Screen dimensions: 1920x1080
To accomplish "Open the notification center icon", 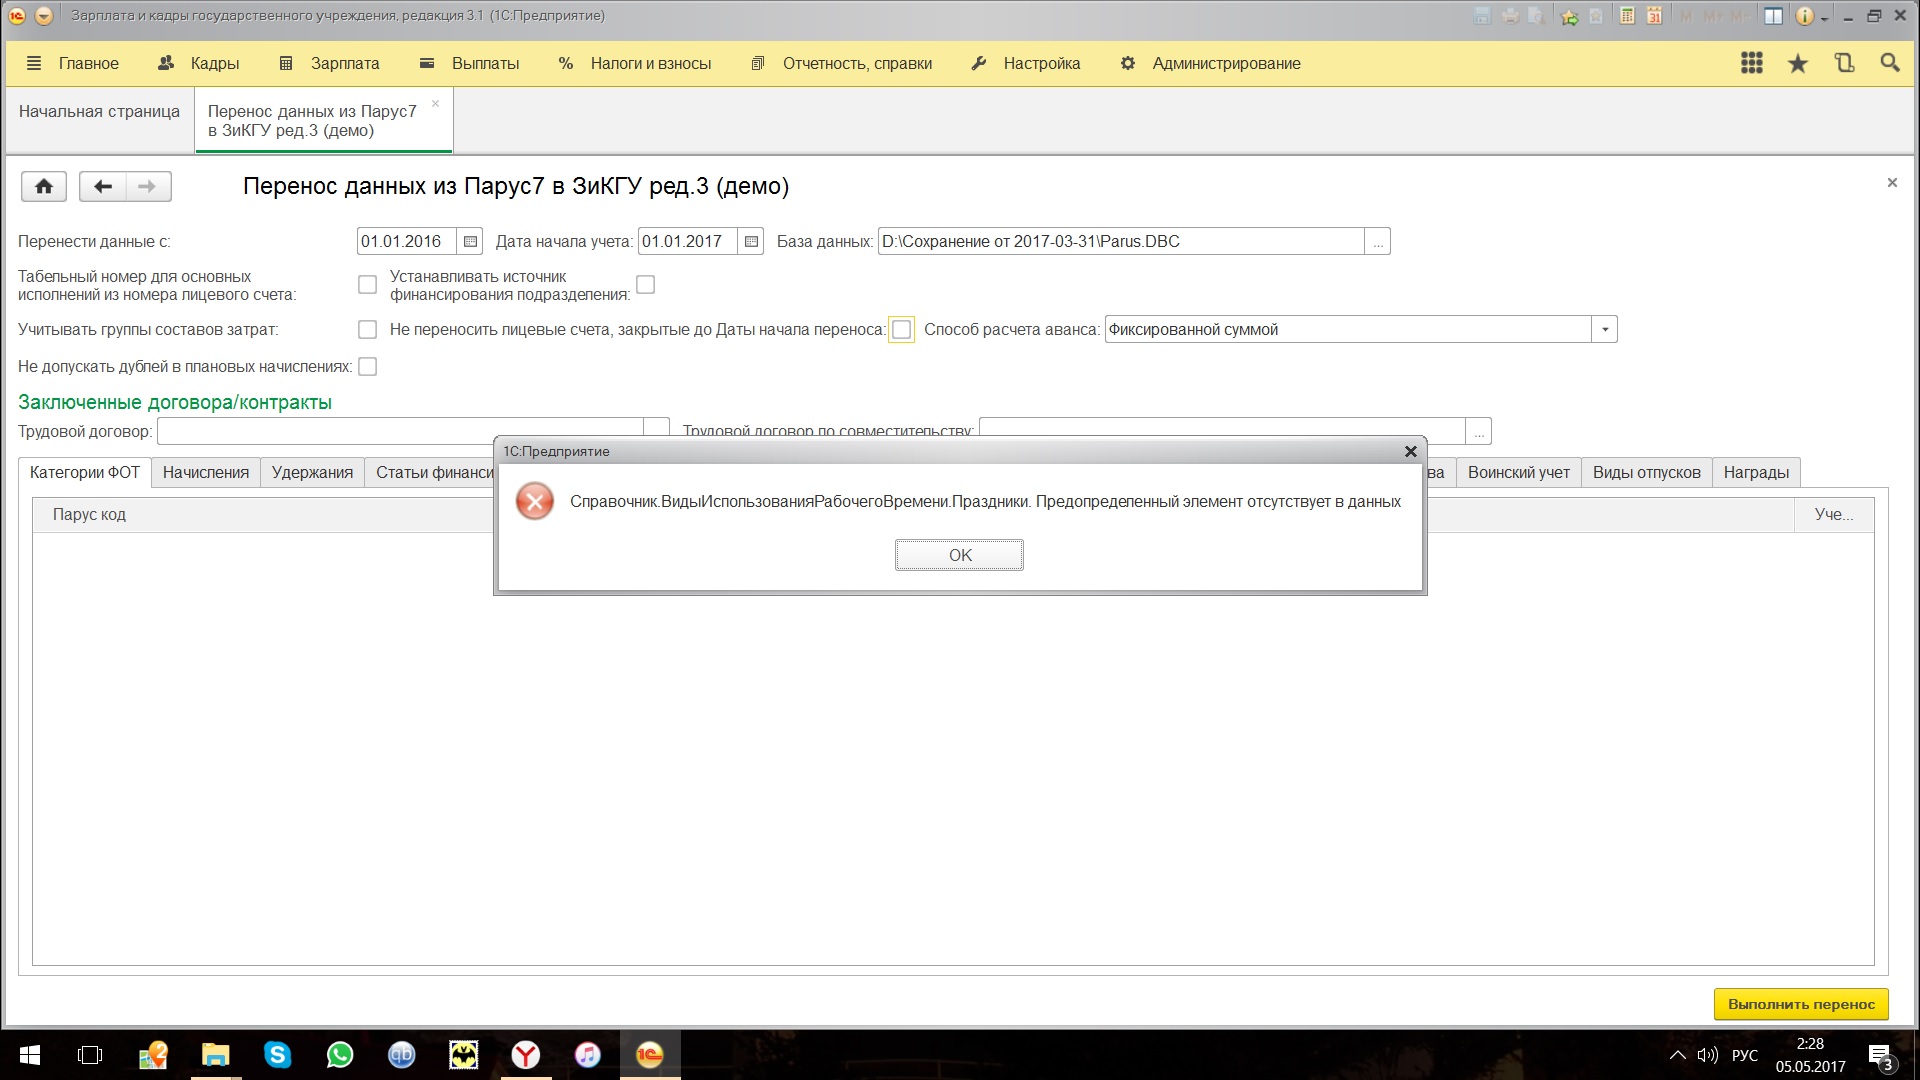I will pos(1880,1056).
